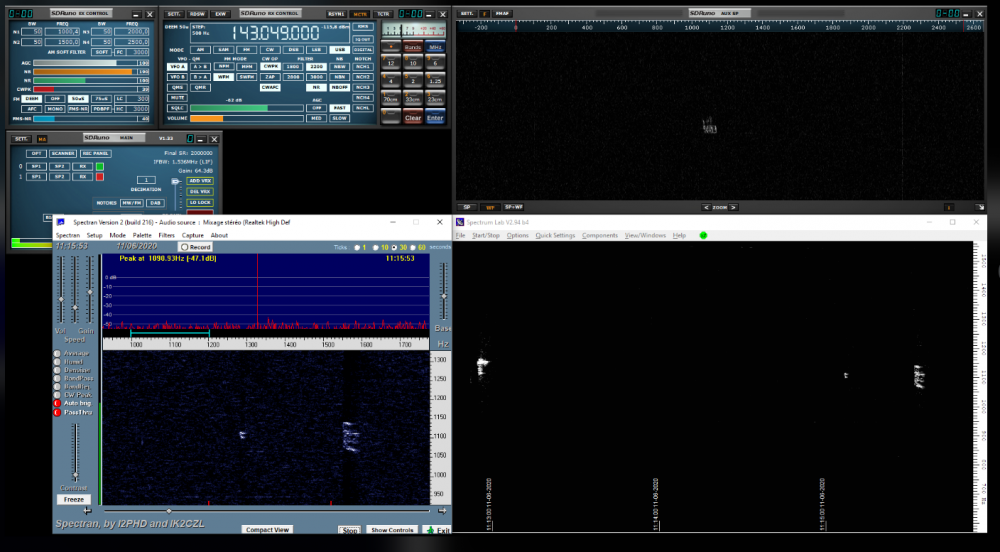Click the green square on channel 0

(x=99, y=166)
